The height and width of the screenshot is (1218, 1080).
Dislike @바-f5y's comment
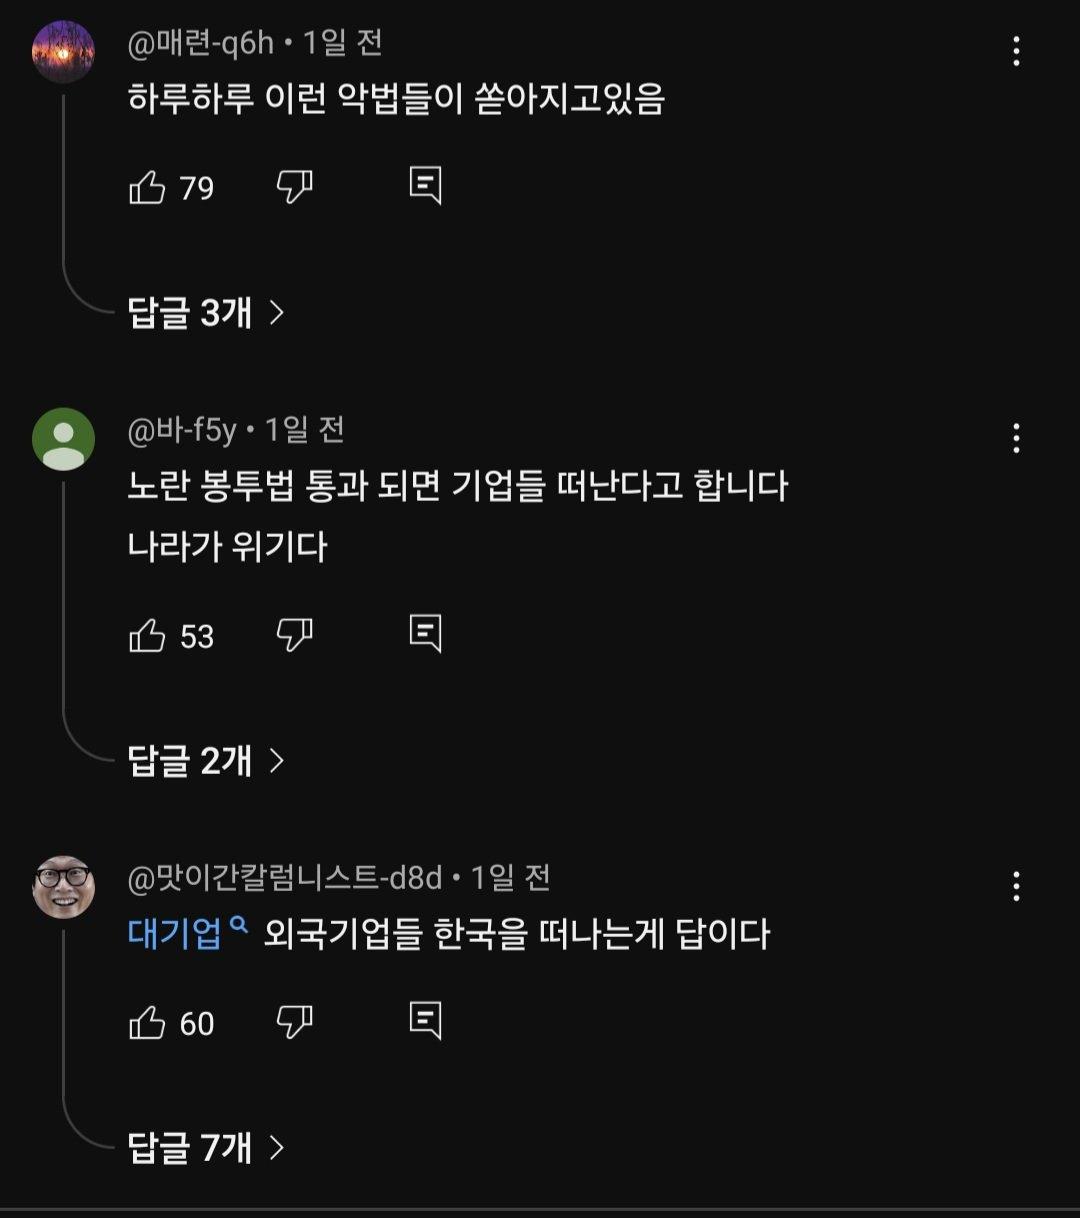click(x=296, y=634)
